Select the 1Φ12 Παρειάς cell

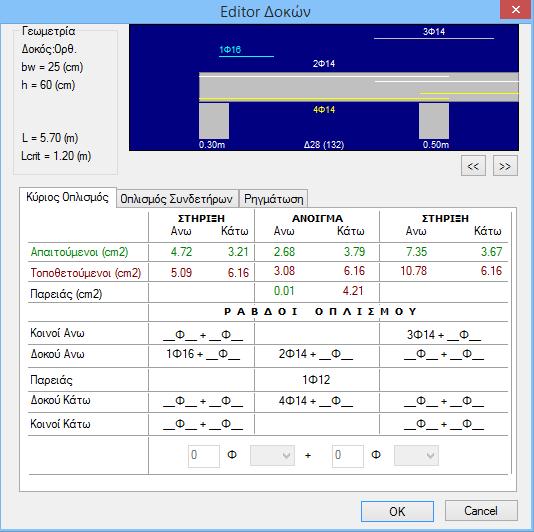[x=316, y=379]
